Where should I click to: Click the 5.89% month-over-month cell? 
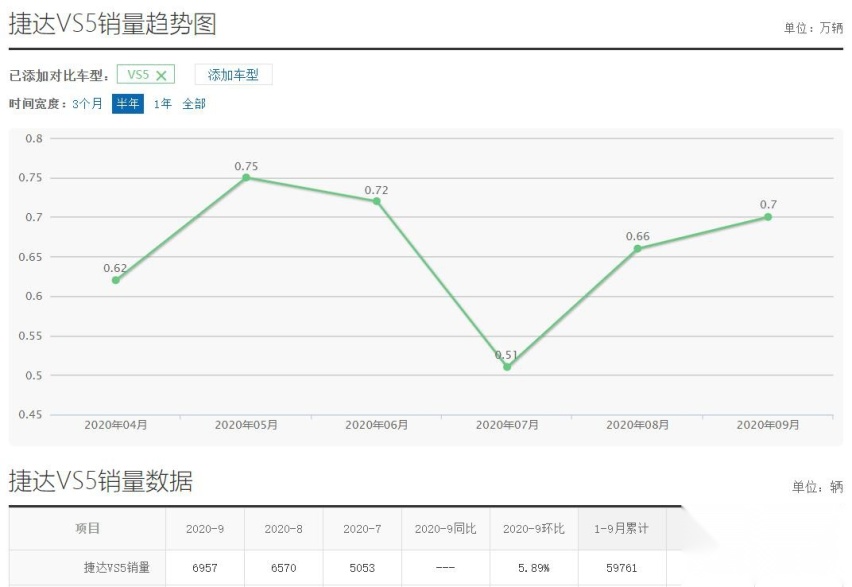pos(534,569)
